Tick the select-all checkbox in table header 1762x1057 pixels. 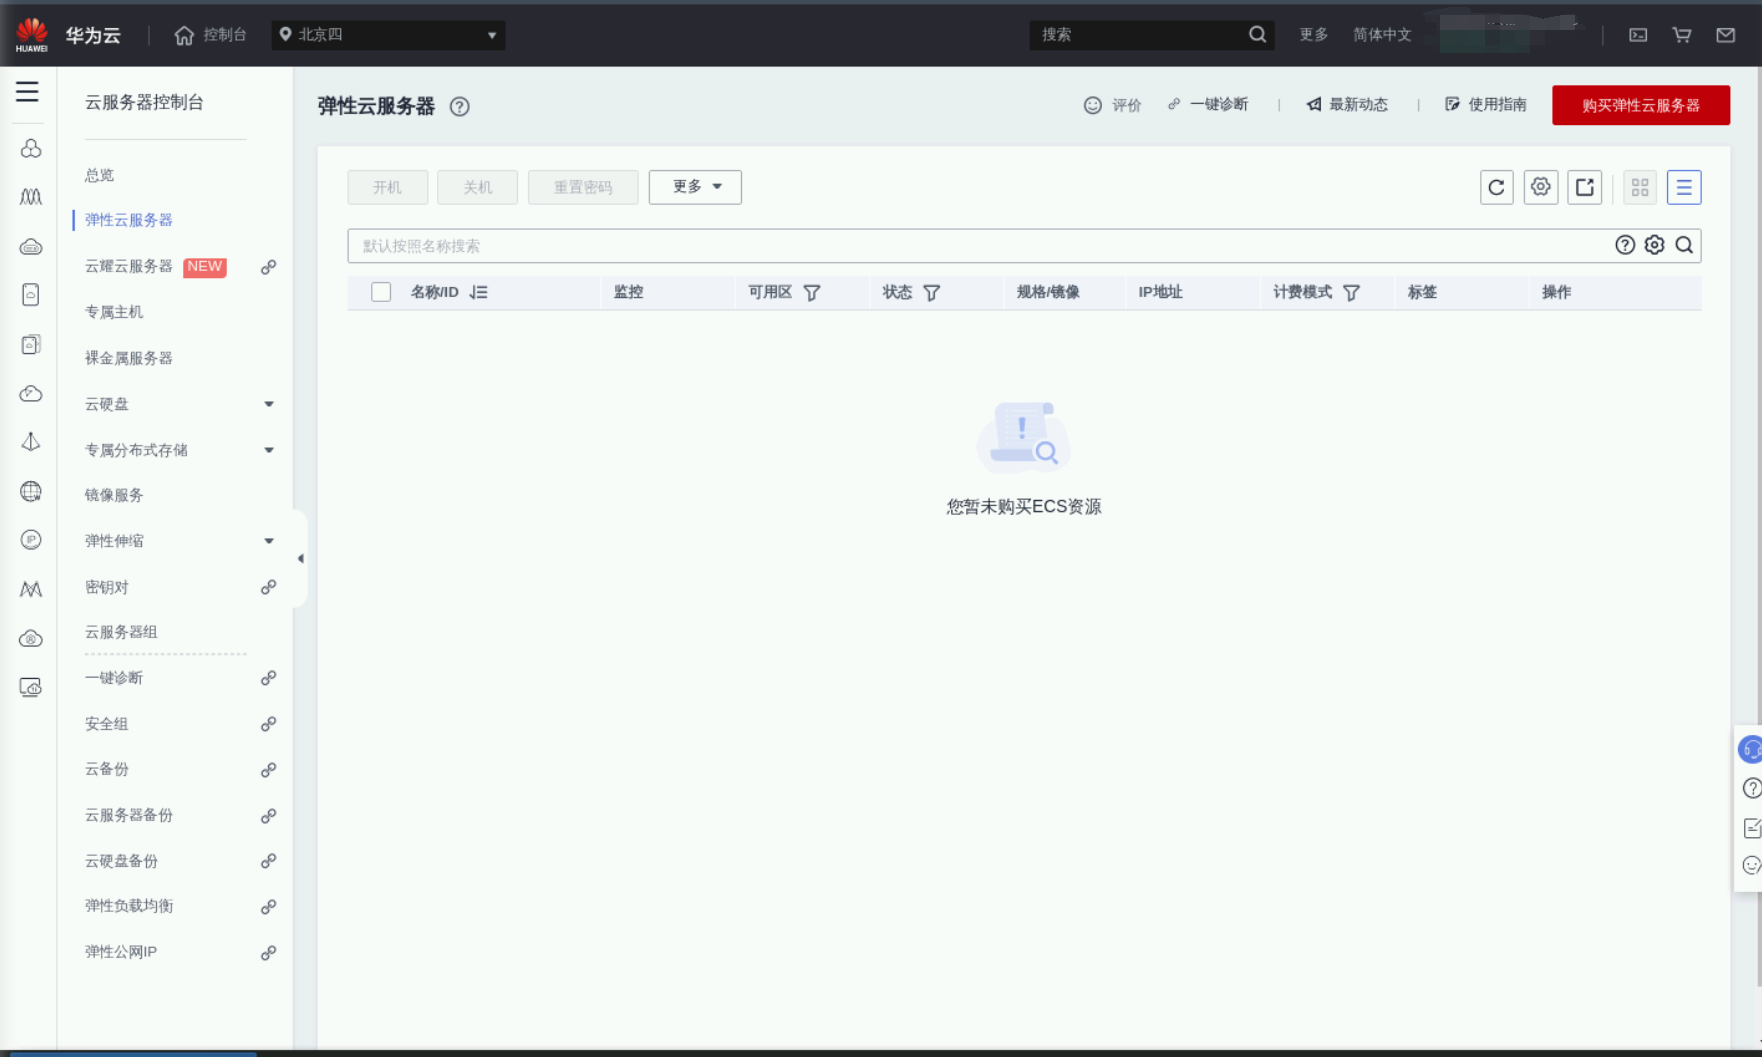pos(381,292)
